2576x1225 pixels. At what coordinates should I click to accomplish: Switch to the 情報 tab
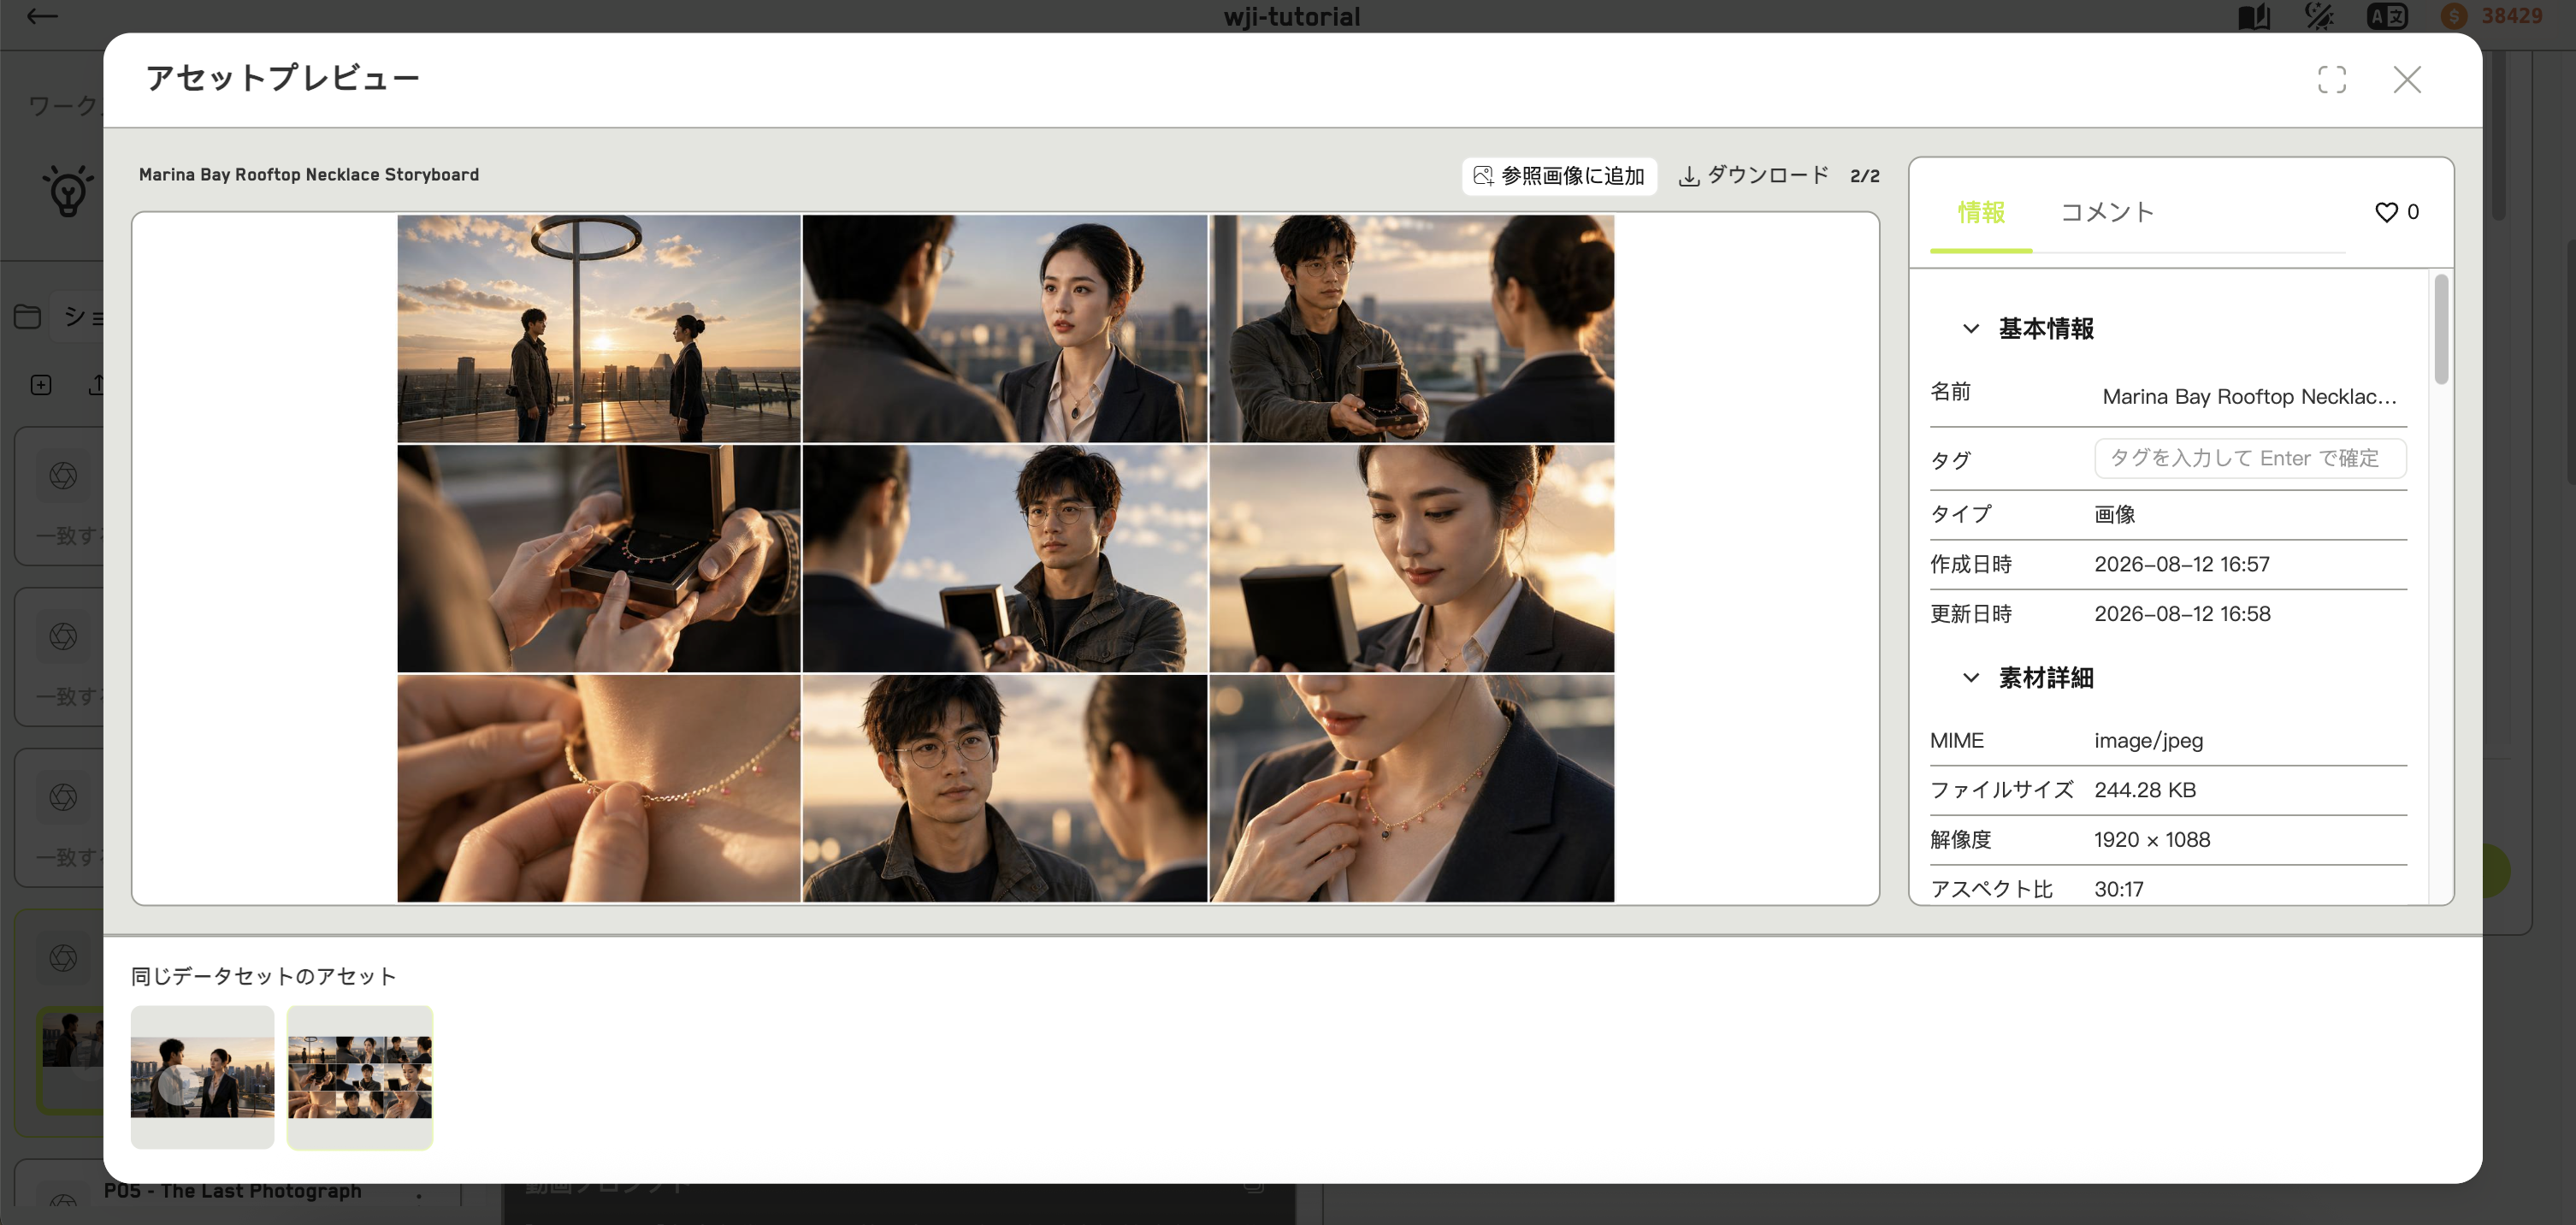[1980, 212]
